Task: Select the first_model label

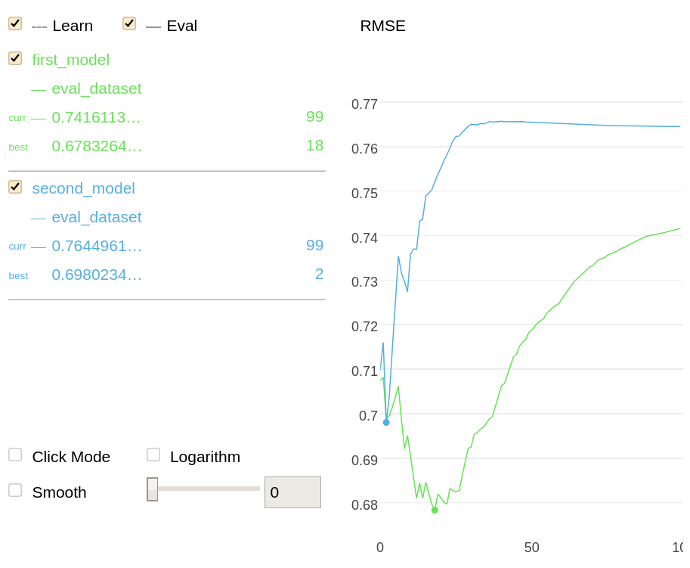Action: [70, 60]
